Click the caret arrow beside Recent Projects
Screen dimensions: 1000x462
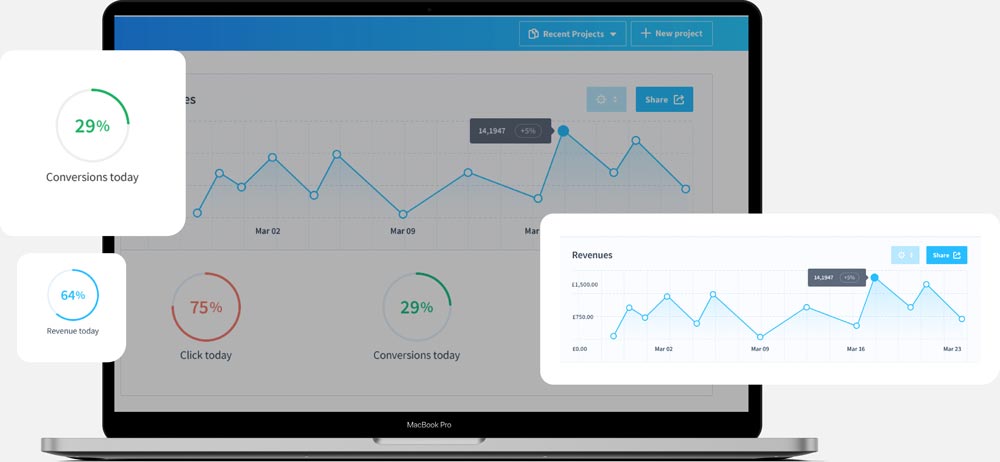point(614,34)
